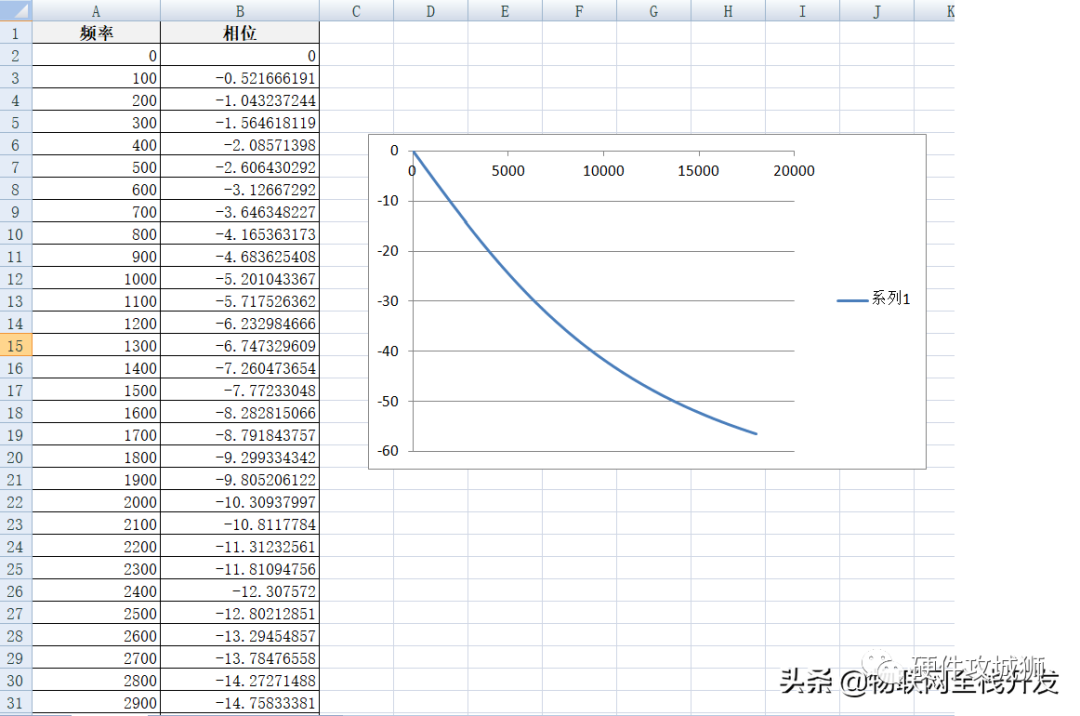Select cell with frequency 1600
The width and height of the screenshot is (1080, 716).
click(96, 412)
